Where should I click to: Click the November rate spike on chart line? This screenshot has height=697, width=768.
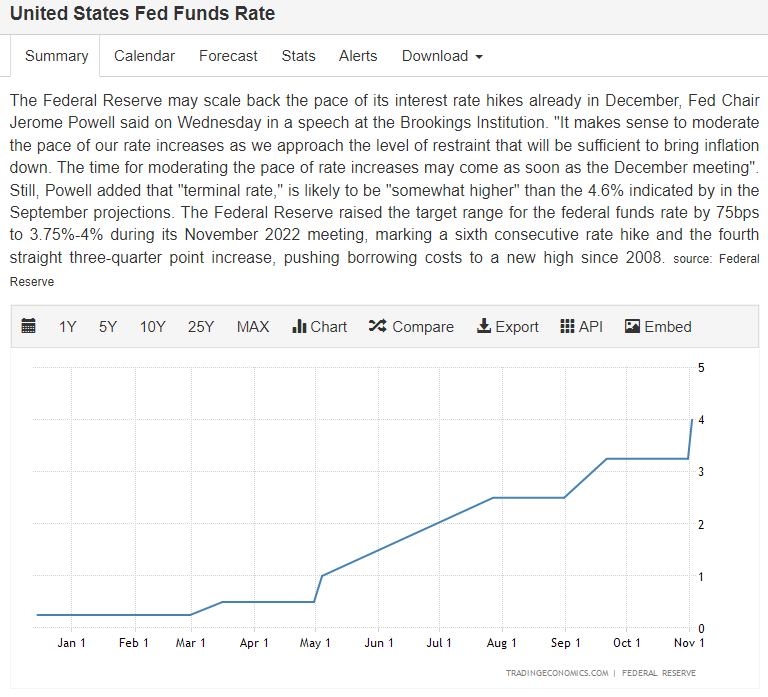[x=691, y=440]
